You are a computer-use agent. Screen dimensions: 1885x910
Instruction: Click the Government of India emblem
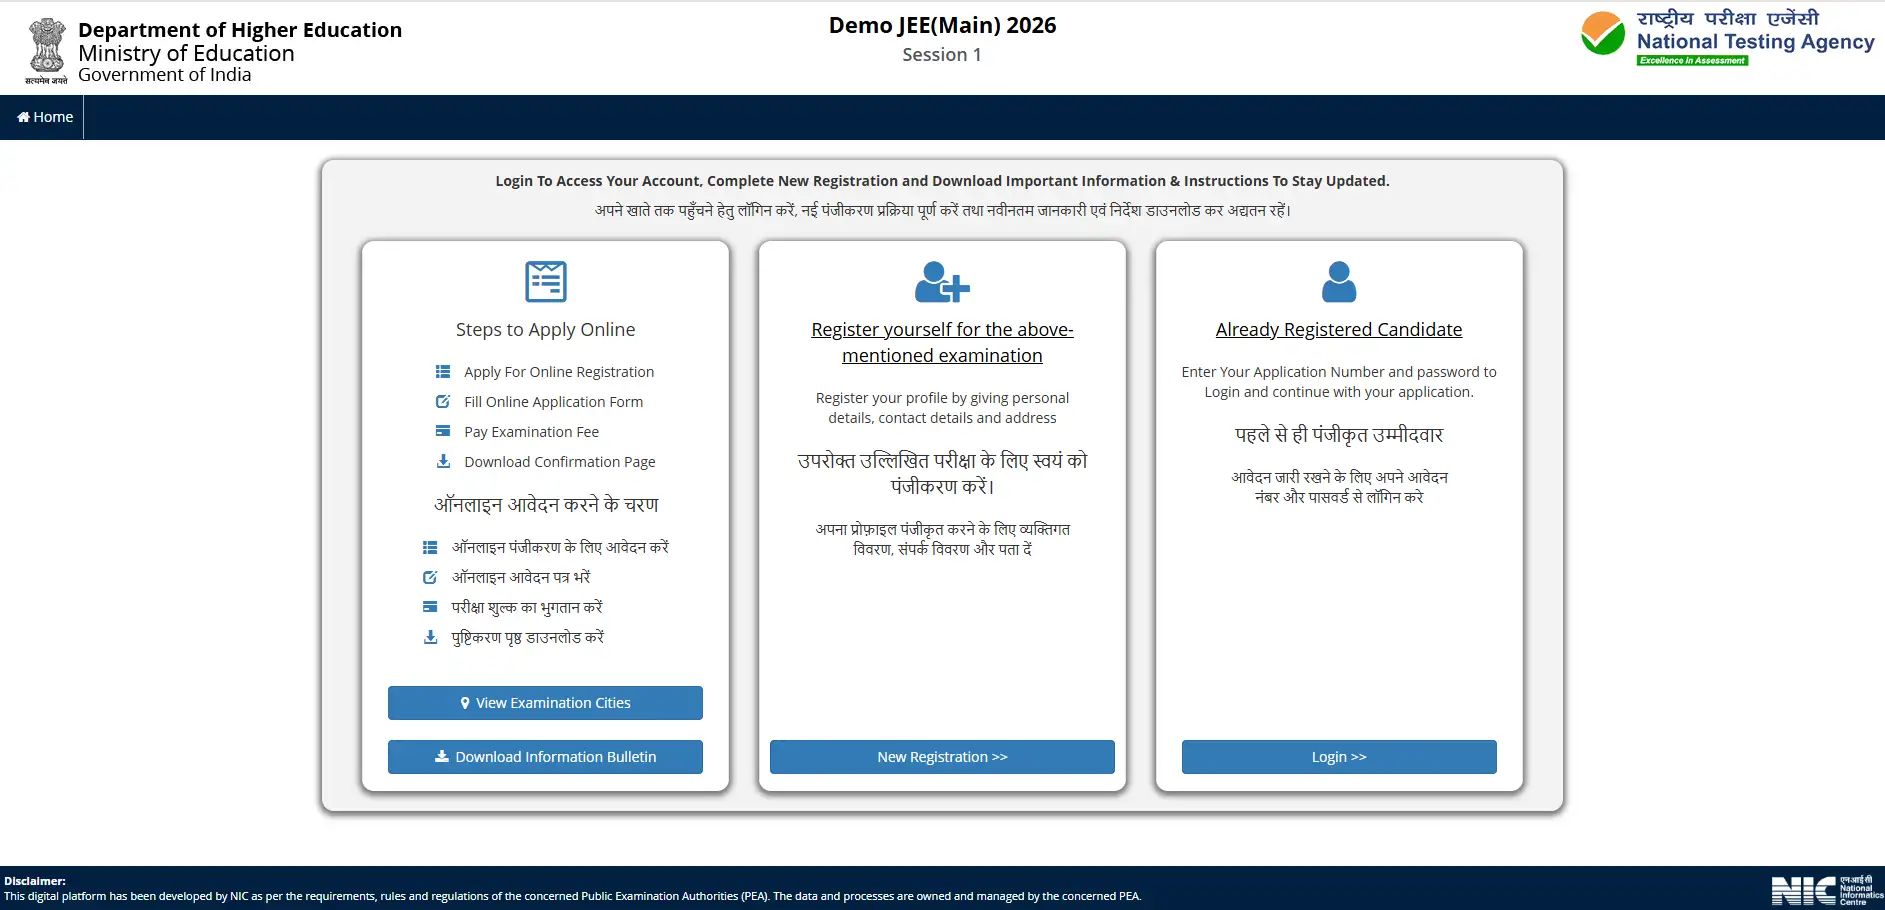(46, 50)
